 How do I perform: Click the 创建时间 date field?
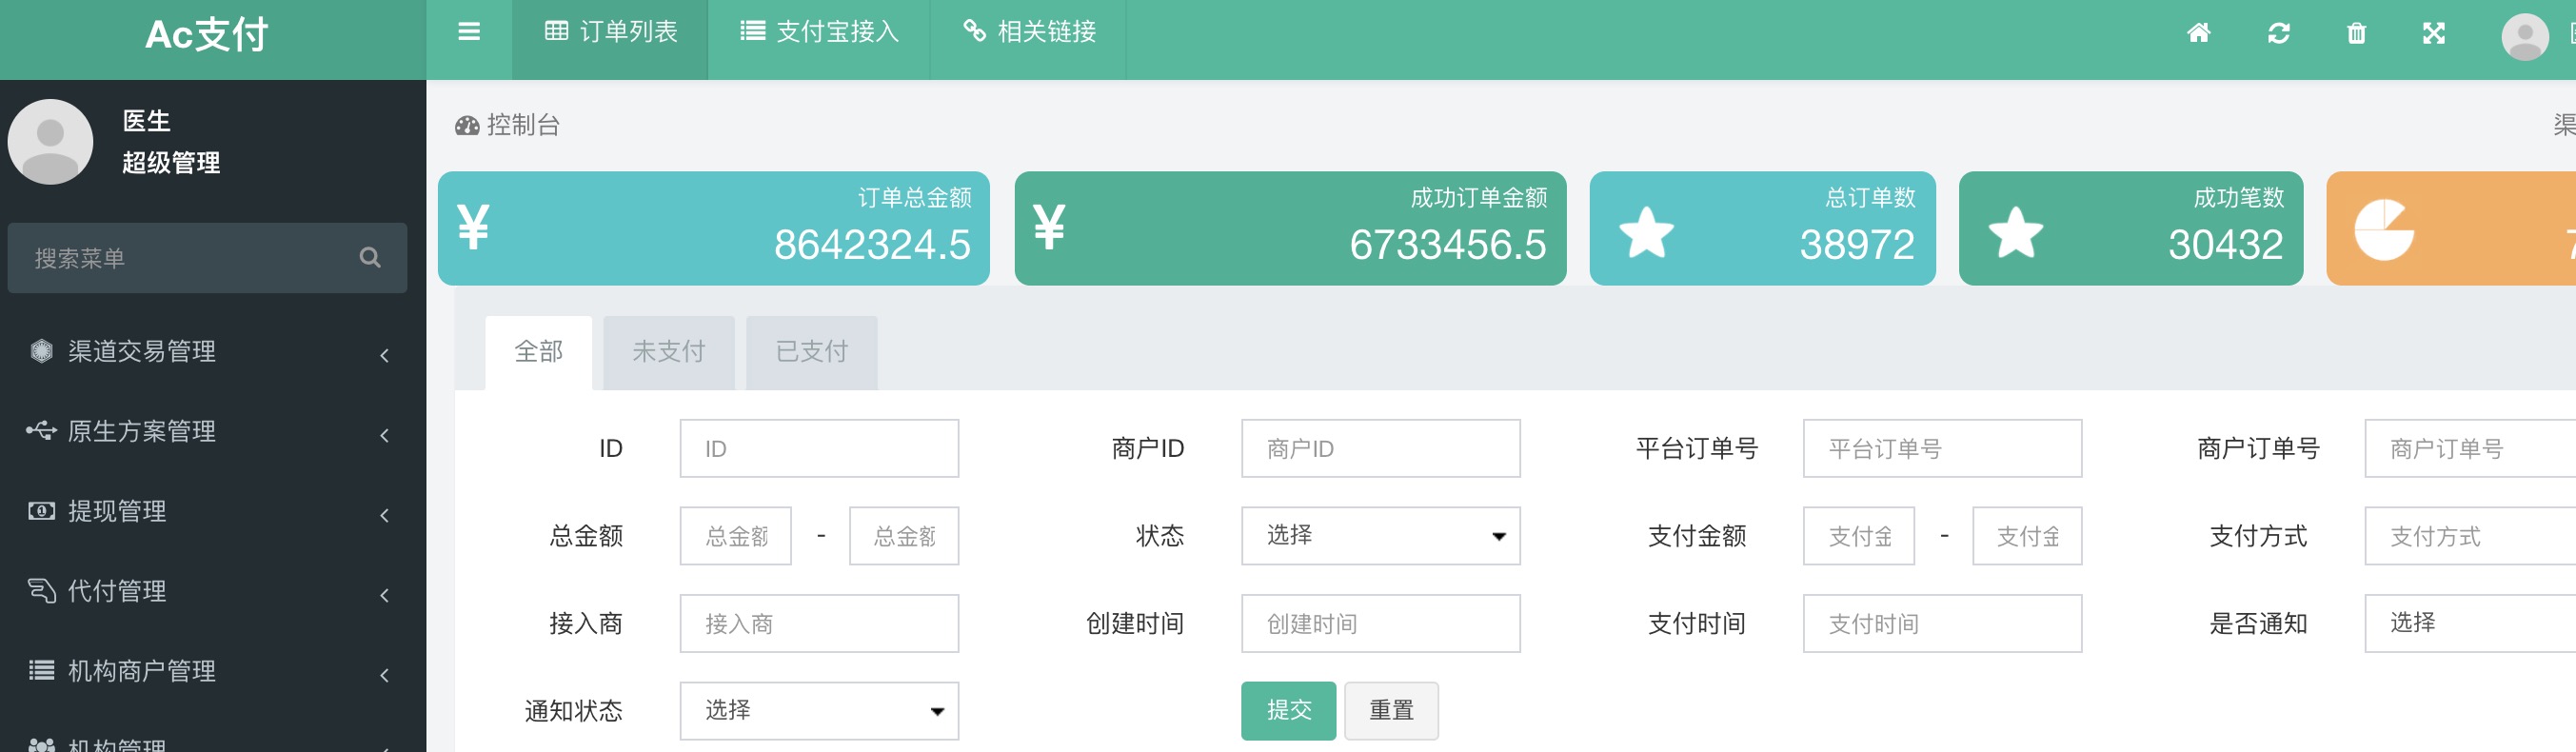pos(1381,624)
